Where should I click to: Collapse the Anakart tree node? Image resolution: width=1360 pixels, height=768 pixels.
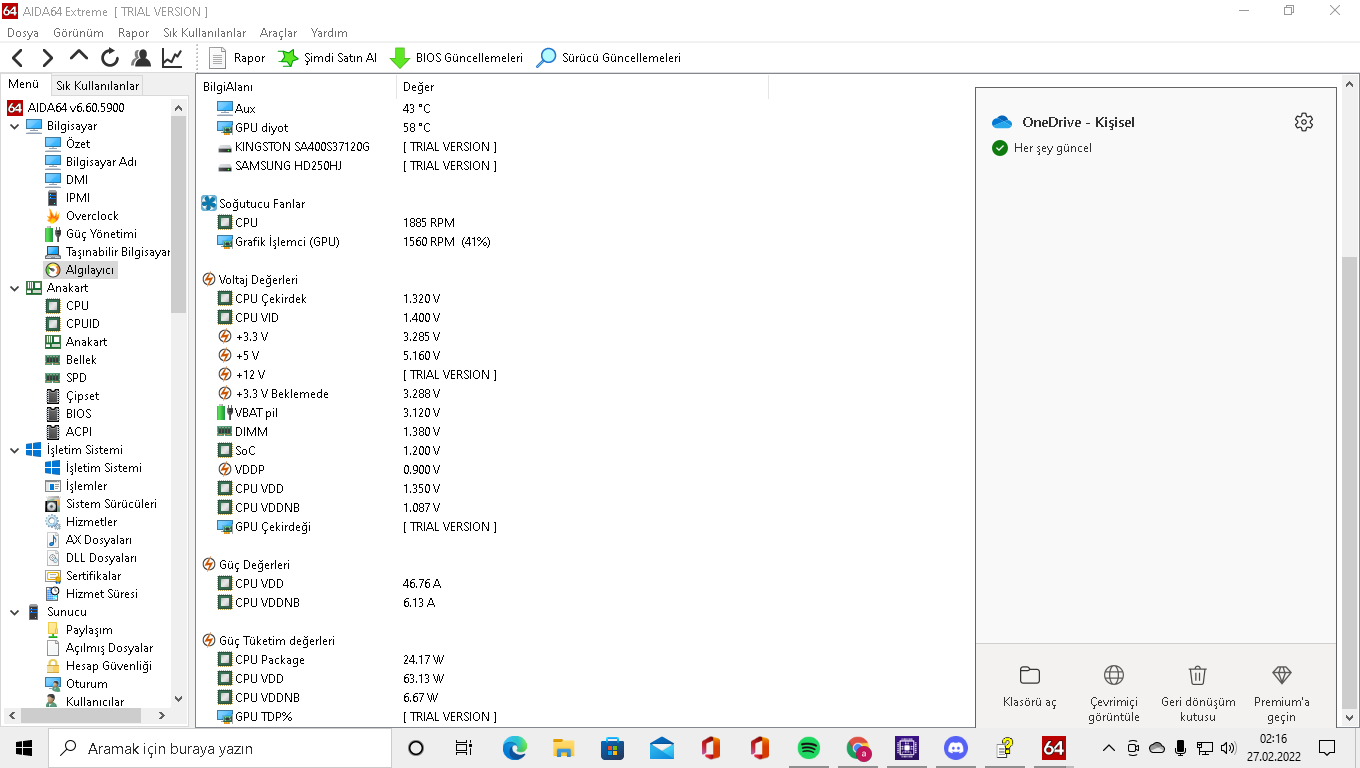click(x=14, y=288)
